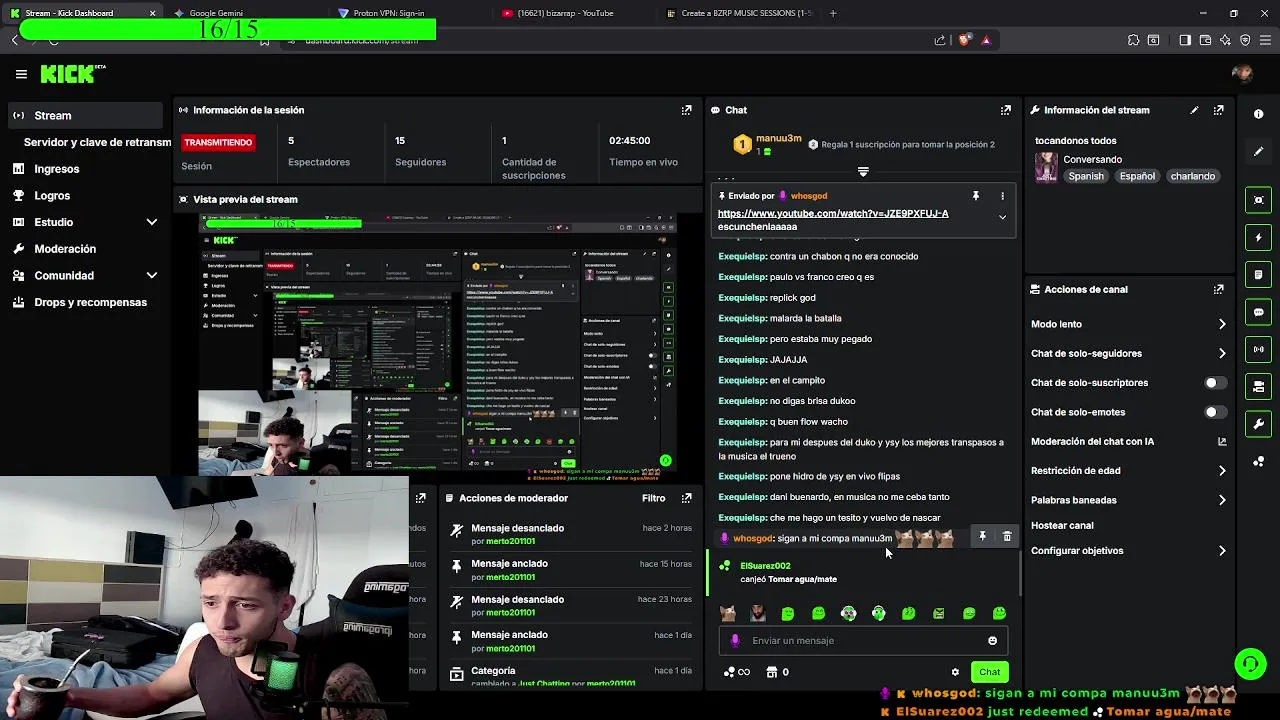Open the gift shop icon below the chat
This screenshot has height=720, width=1280.
pyautogui.click(x=771, y=672)
